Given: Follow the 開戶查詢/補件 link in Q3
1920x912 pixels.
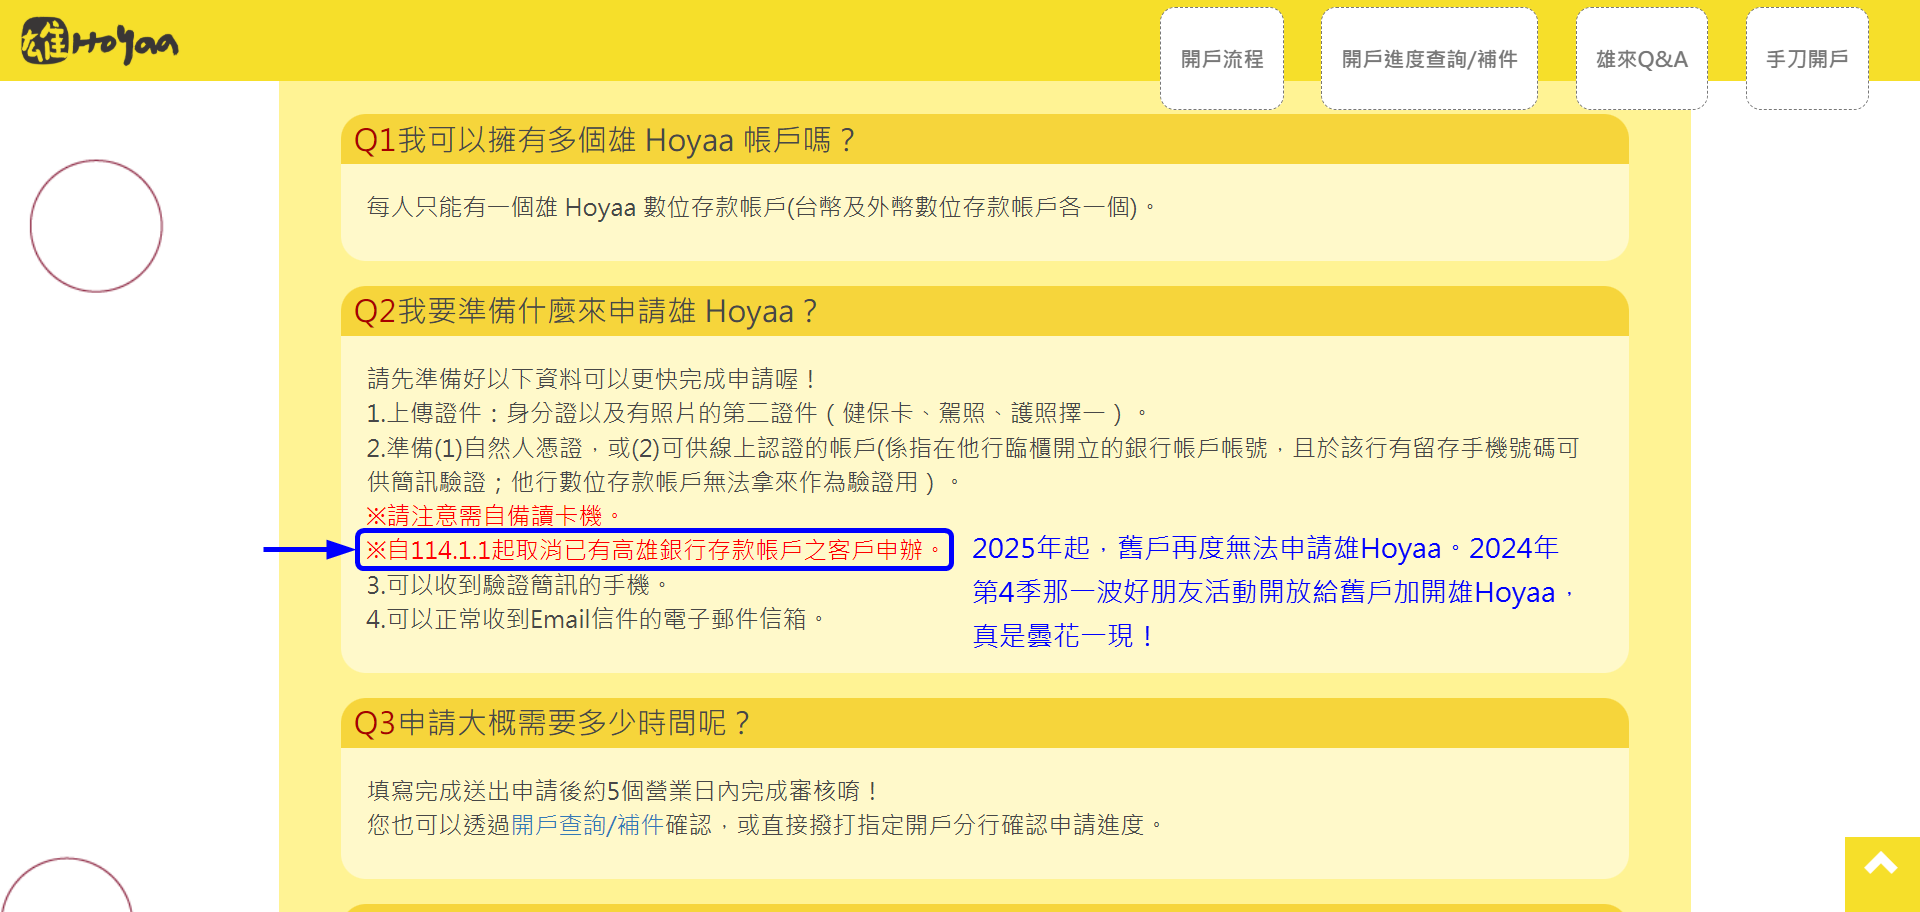Looking at the screenshot, I should (x=588, y=825).
